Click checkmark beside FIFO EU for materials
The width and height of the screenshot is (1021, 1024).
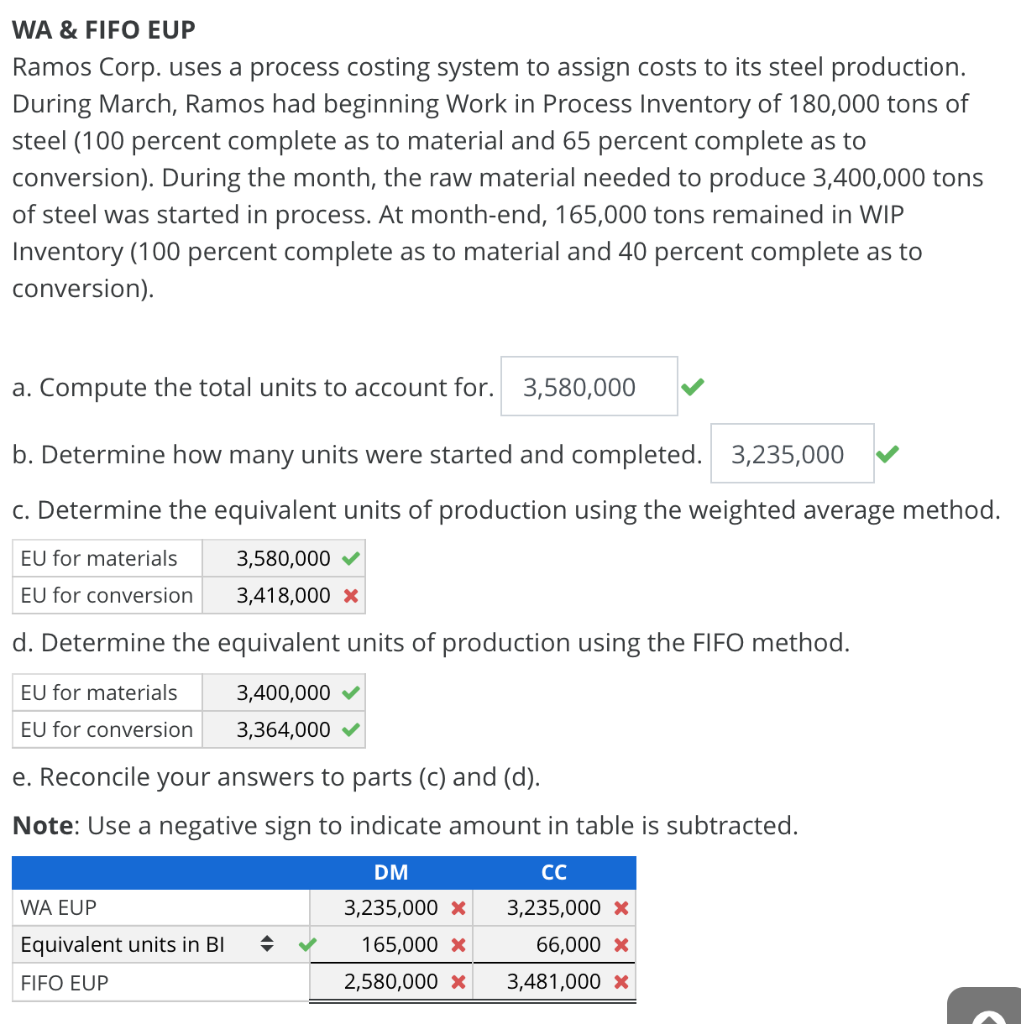click(x=349, y=692)
